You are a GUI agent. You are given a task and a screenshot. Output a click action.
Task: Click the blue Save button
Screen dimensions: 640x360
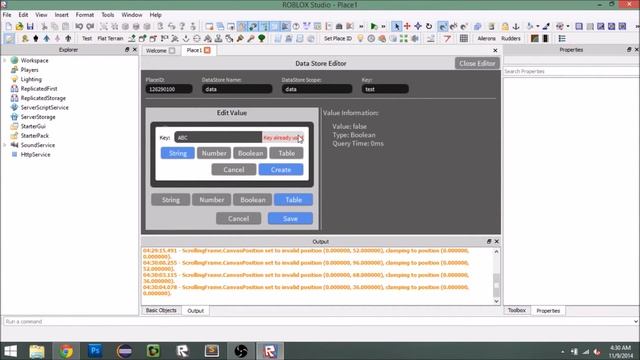click(290, 218)
